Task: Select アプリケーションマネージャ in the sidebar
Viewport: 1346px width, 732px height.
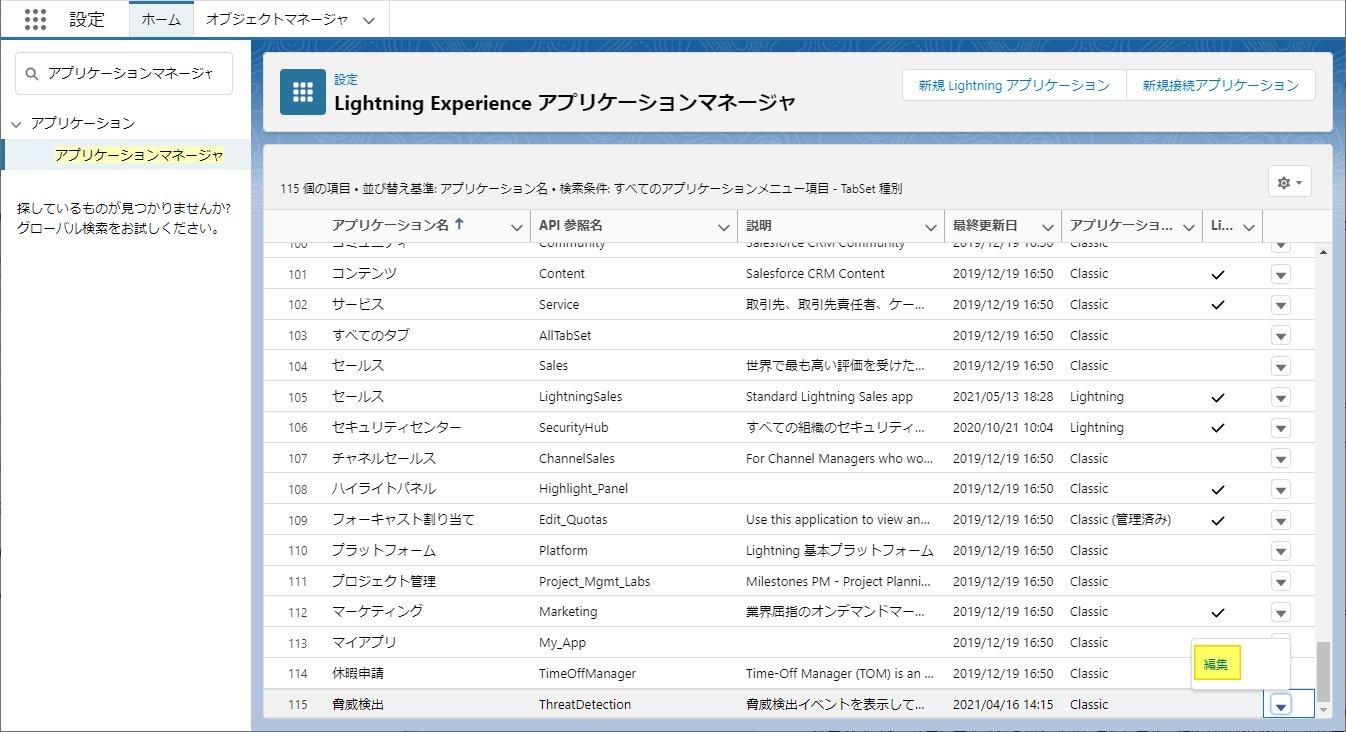Action: pyautogui.click(x=138, y=155)
